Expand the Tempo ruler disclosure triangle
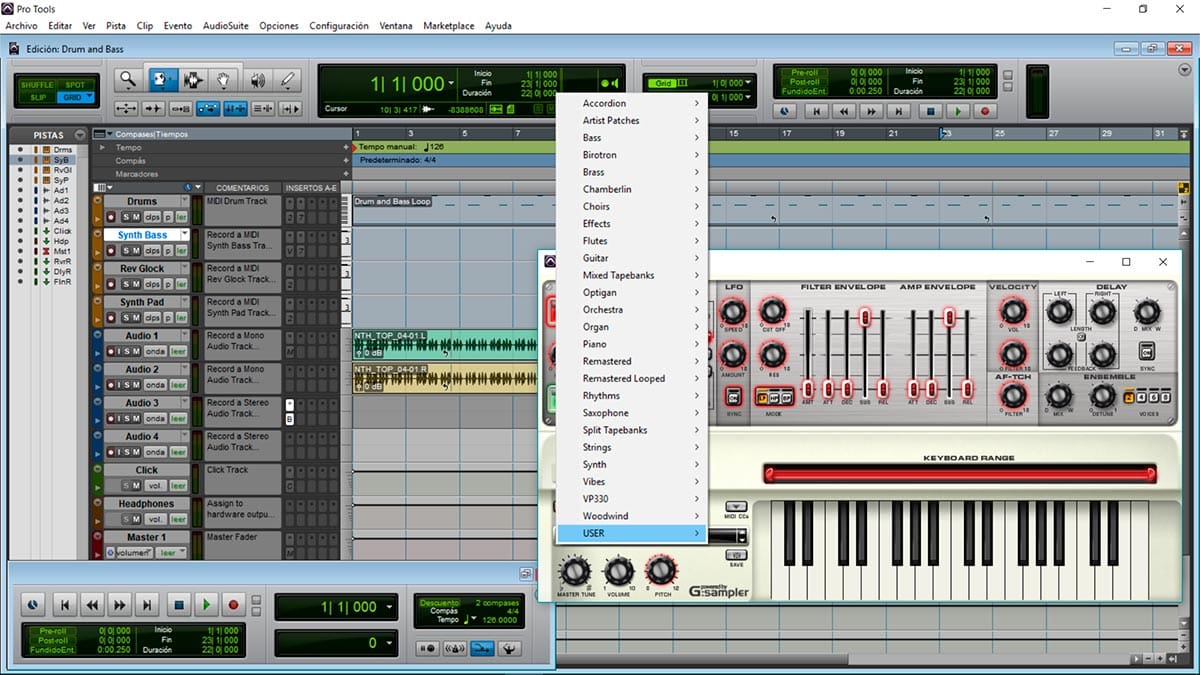1200x675 pixels. coord(101,147)
